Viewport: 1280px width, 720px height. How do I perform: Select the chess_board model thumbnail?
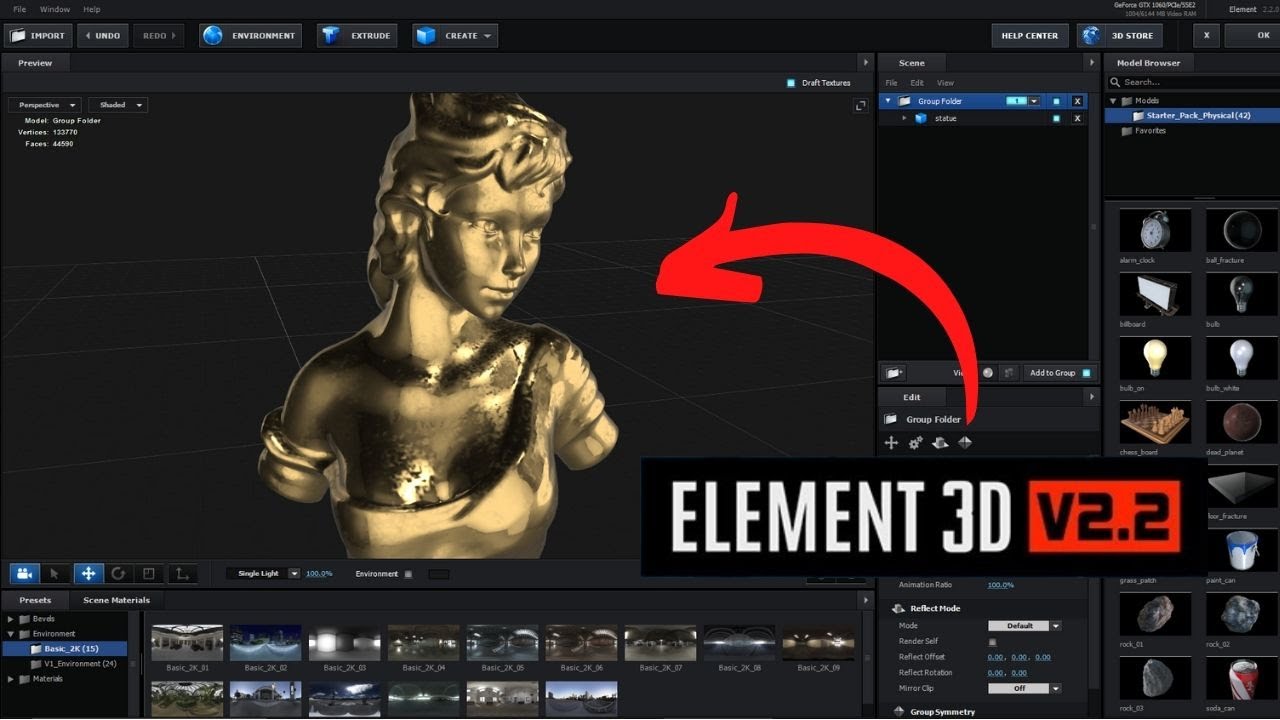click(1155, 423)
